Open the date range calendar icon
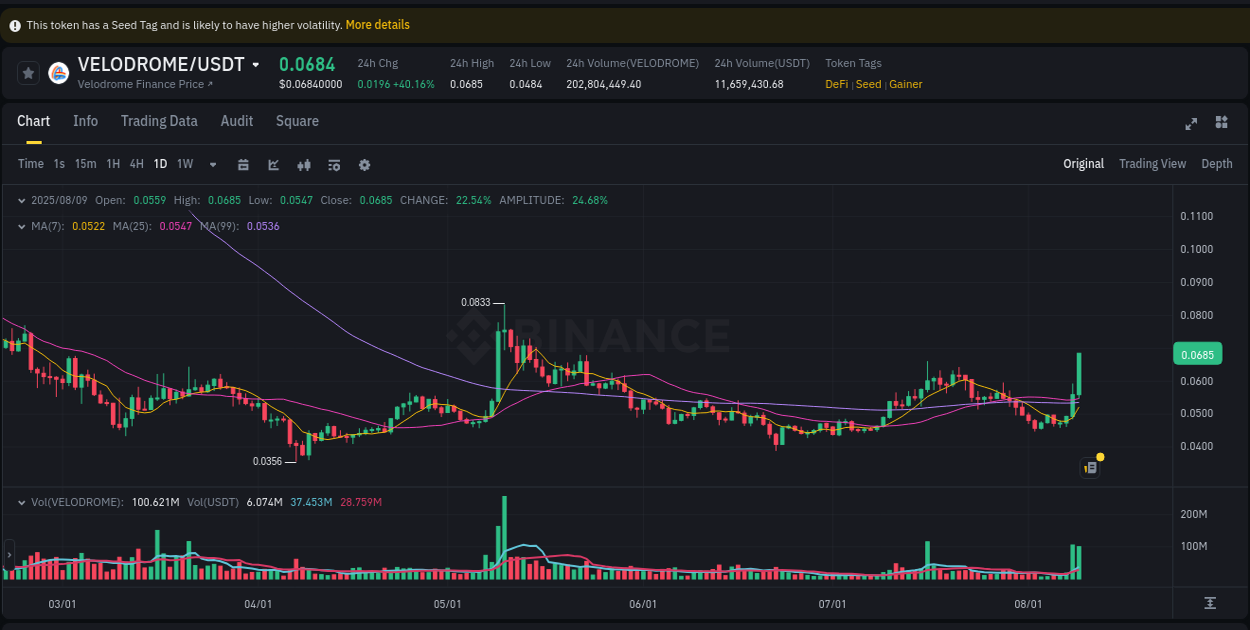 (x=243, y=164)
